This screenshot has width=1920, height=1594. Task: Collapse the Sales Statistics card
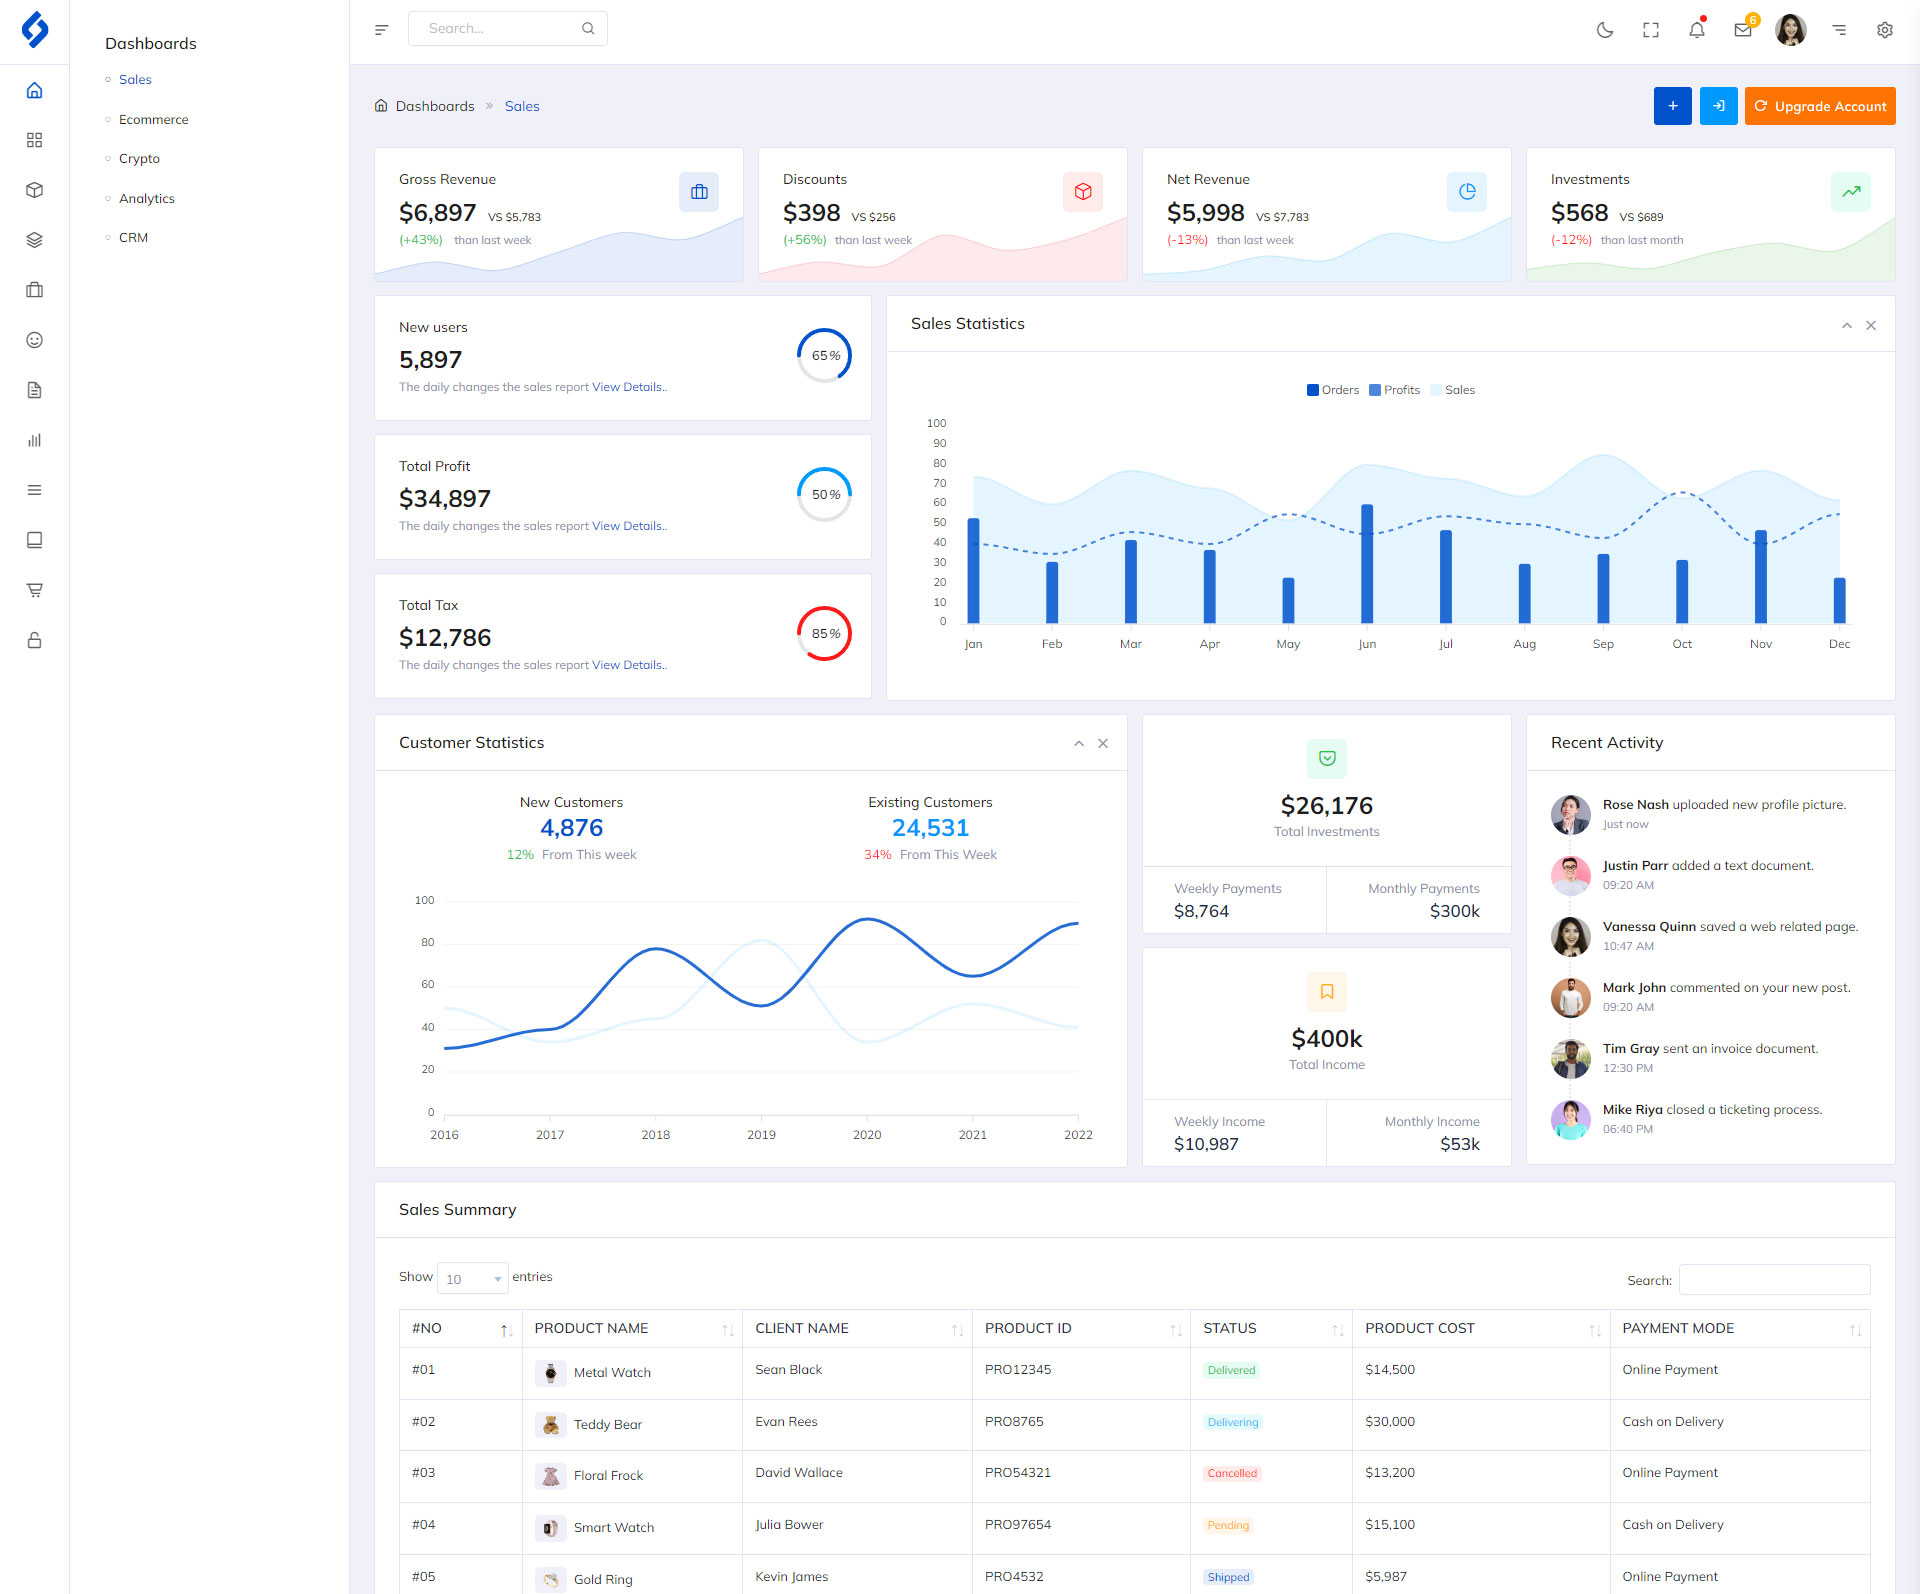pyautogui.click(x=1846, y=325)
